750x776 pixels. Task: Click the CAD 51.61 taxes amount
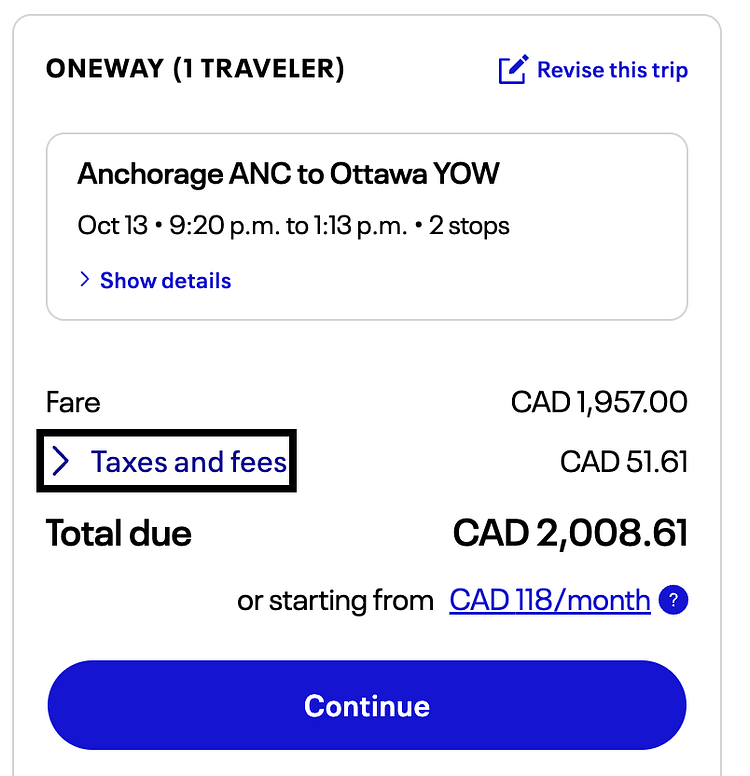coord(624,462)
